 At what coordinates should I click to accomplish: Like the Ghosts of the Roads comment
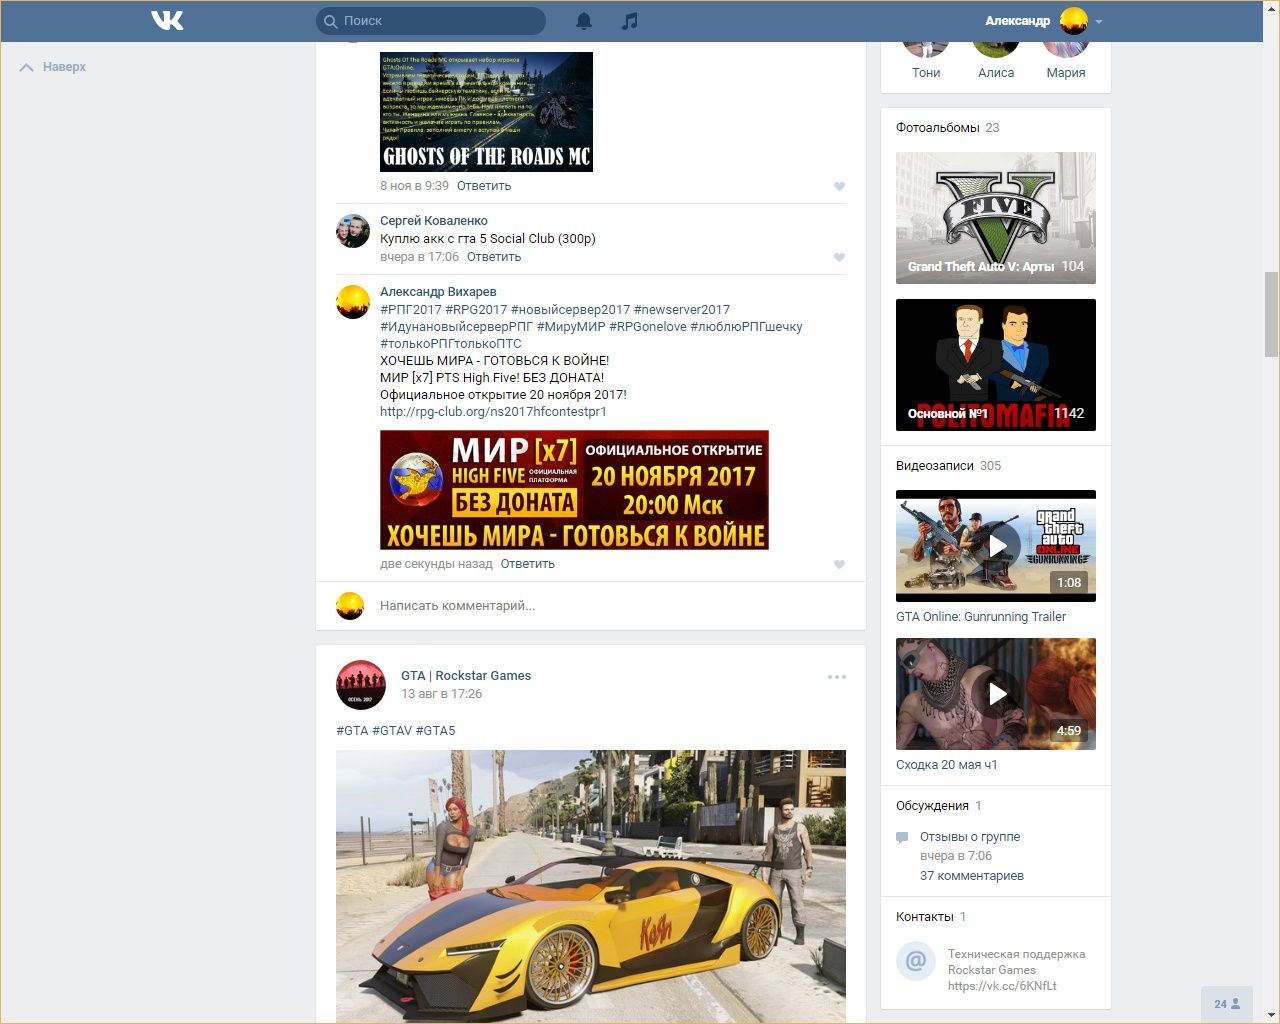[839, 186]
